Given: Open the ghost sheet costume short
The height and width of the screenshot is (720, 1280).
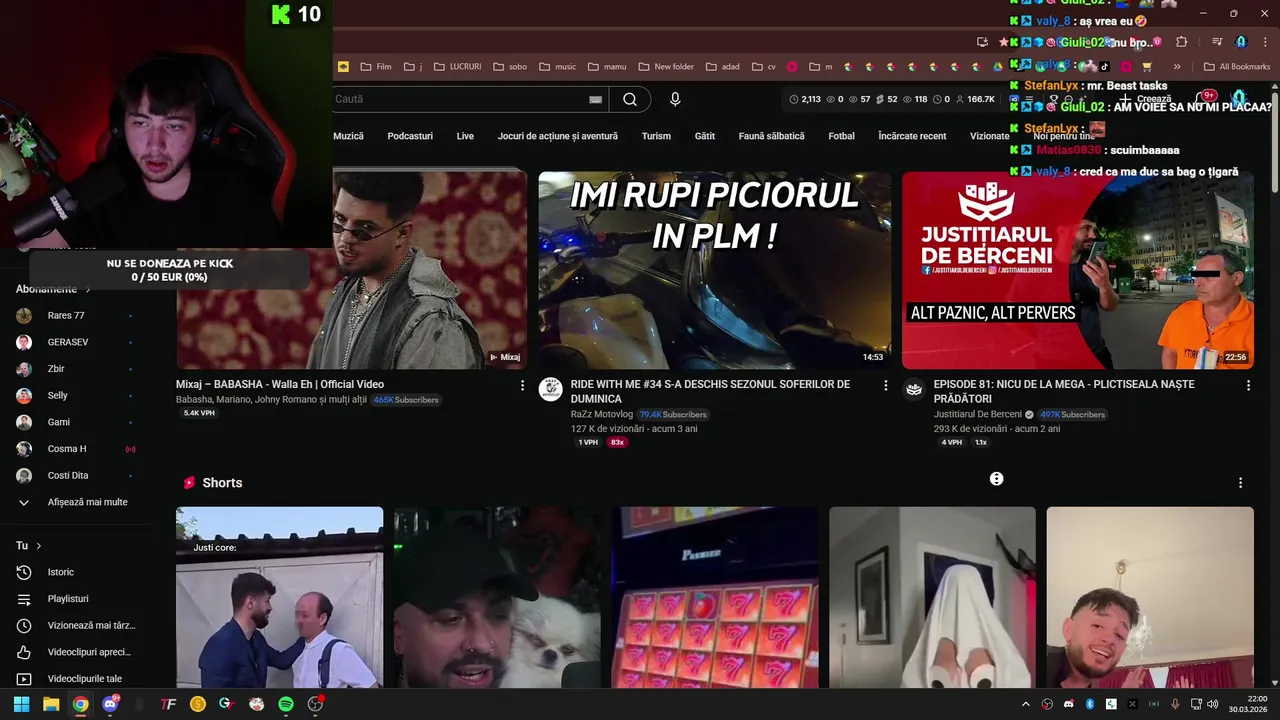Looking at the screenshot, I should tap(932, 597).
